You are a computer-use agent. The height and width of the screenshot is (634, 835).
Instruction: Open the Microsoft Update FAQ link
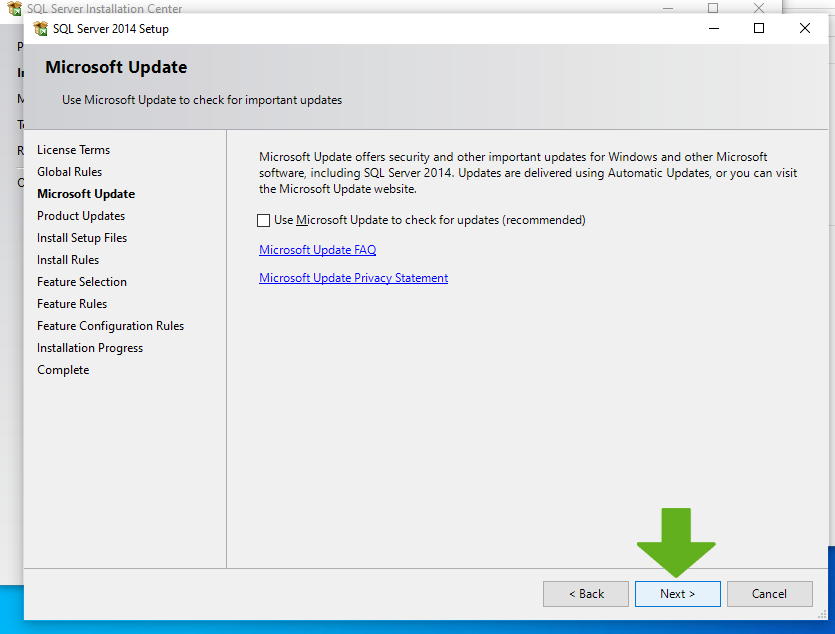coord(317,250)
